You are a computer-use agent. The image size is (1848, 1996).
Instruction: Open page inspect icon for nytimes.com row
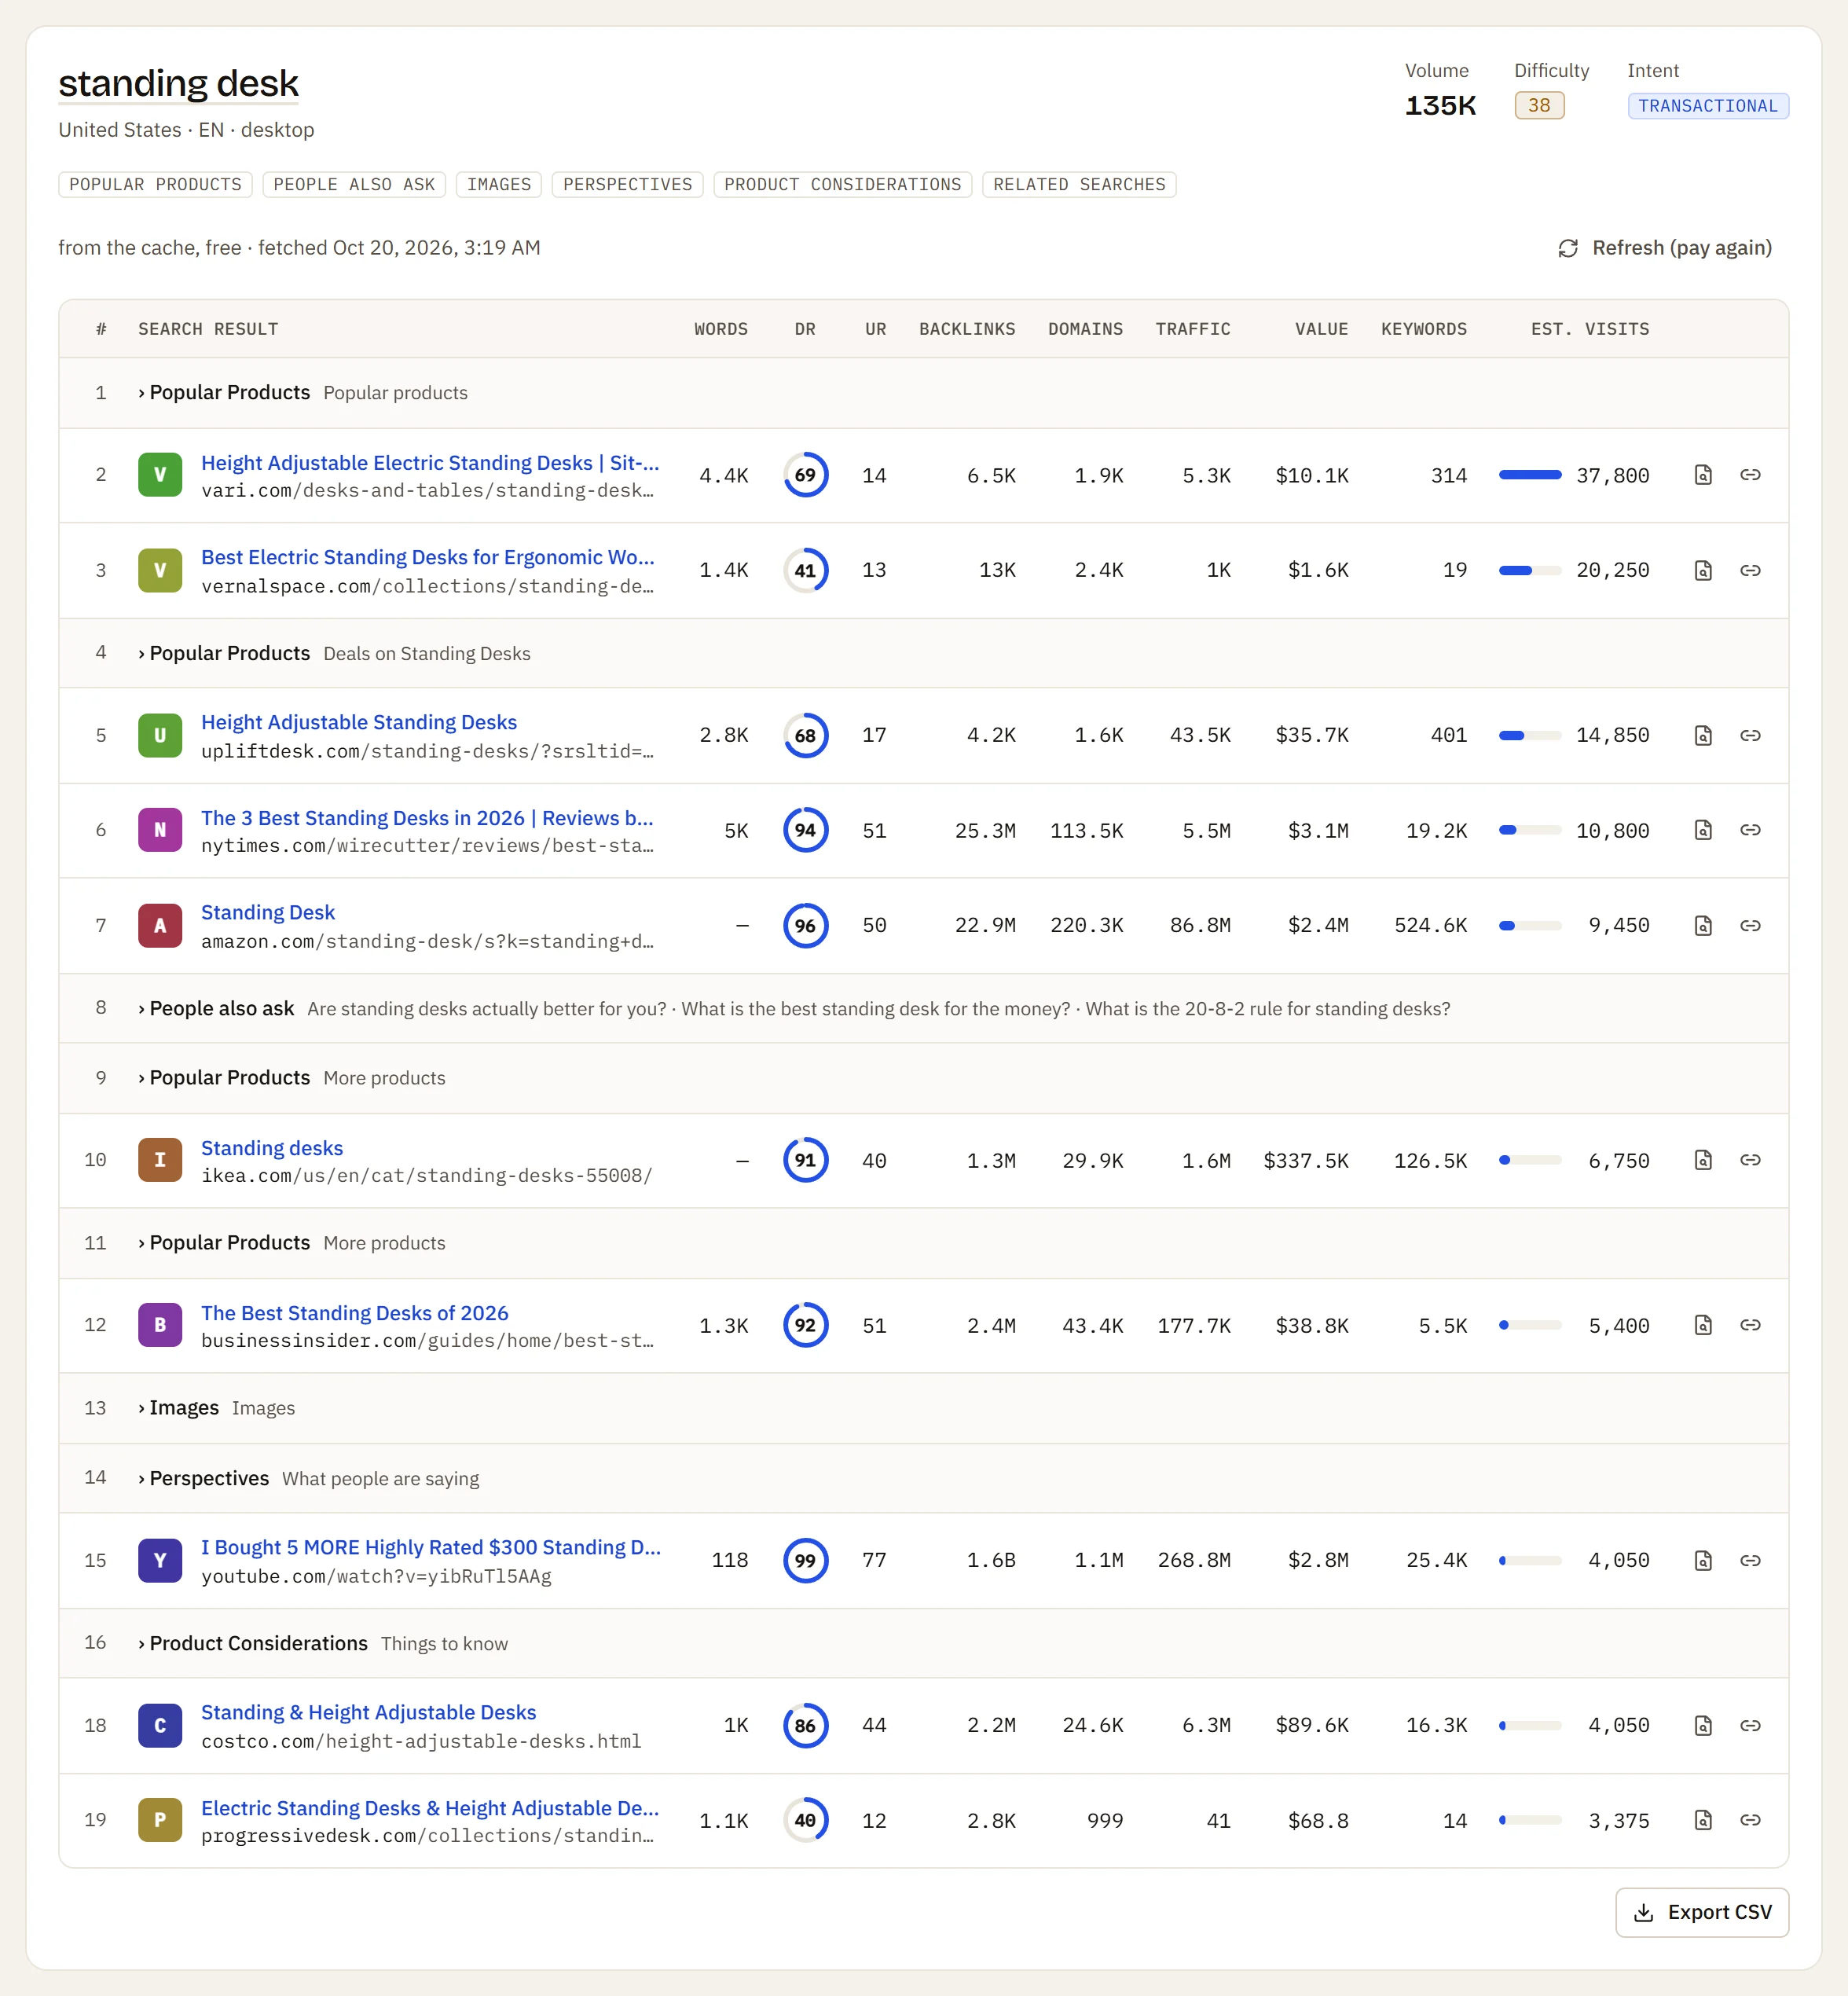click(1703, 830)
